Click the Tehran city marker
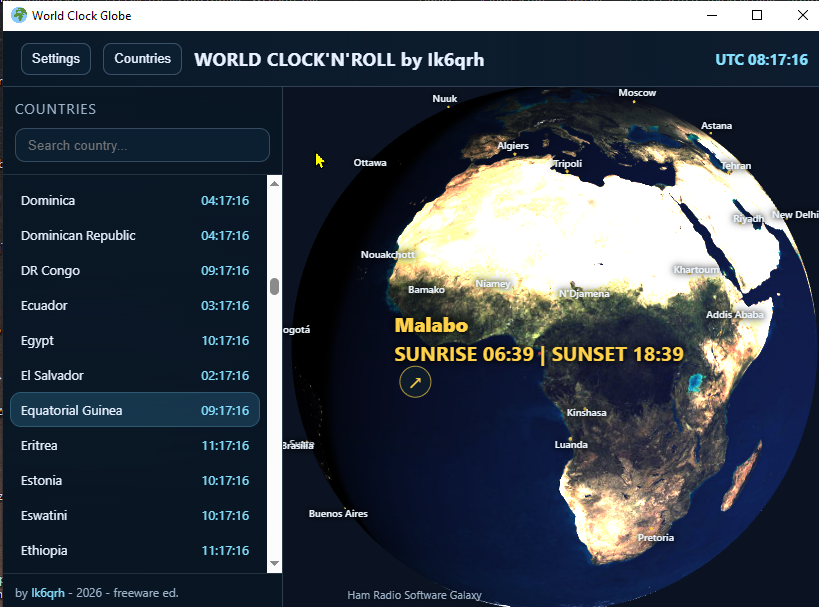819x607 pixels. point(734,165)
